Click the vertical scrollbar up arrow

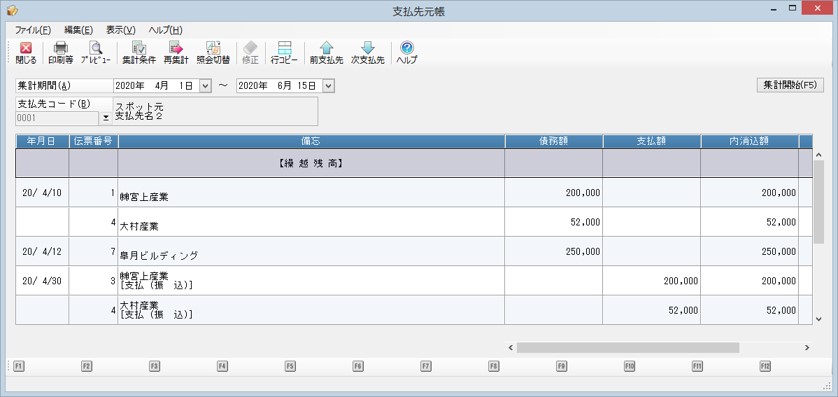[819, 155]
